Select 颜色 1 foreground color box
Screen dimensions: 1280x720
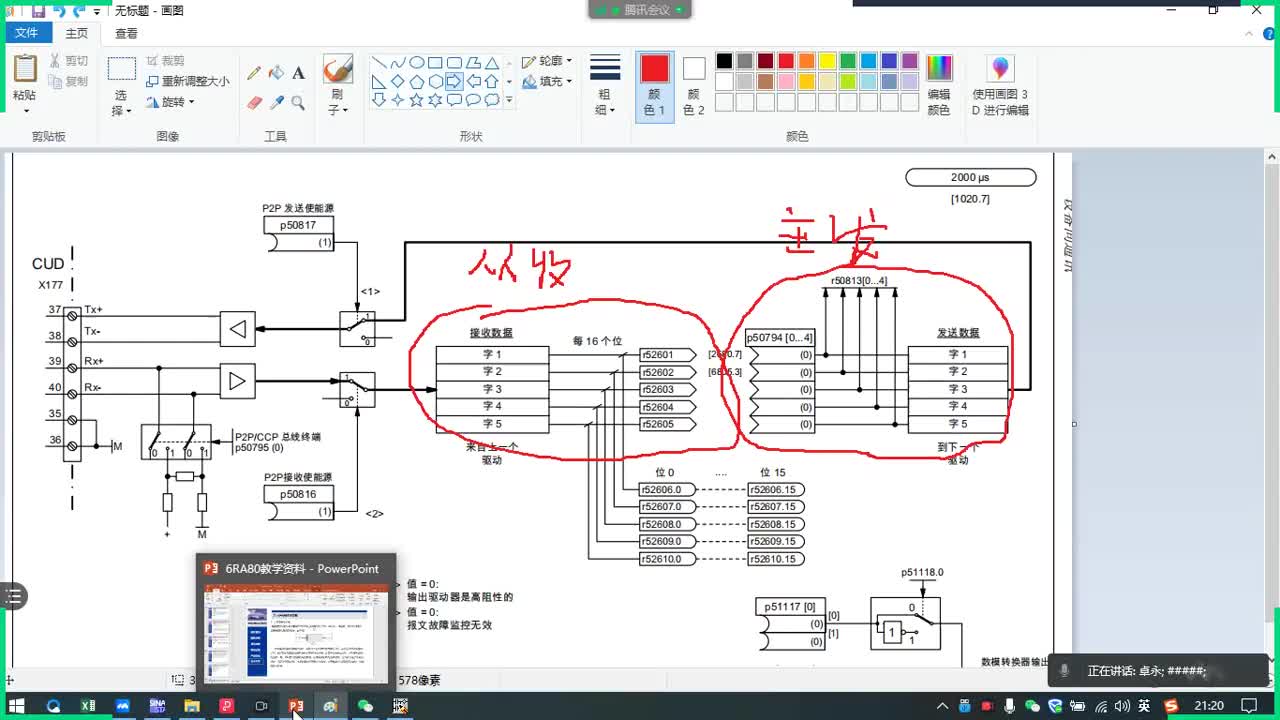click(x=655, y=86)
